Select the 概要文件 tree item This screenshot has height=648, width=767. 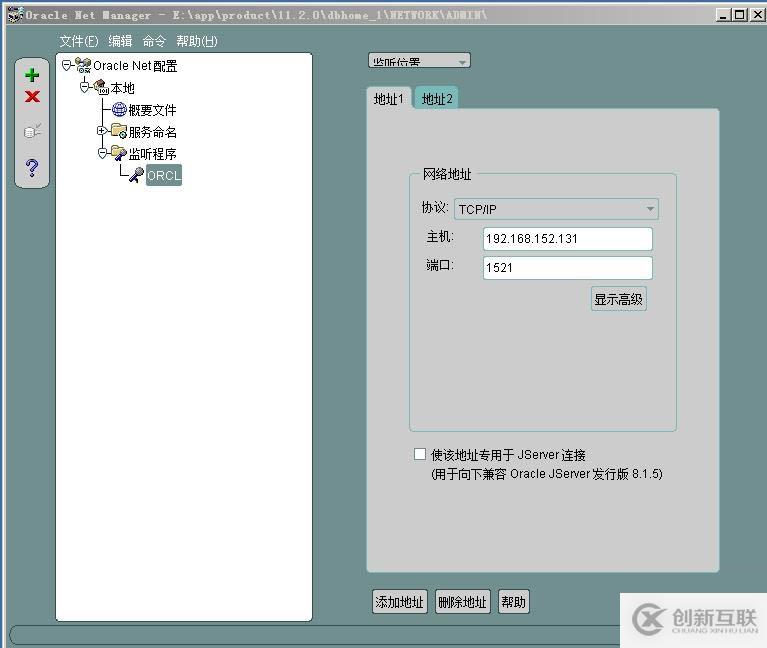tap(152, 110)
